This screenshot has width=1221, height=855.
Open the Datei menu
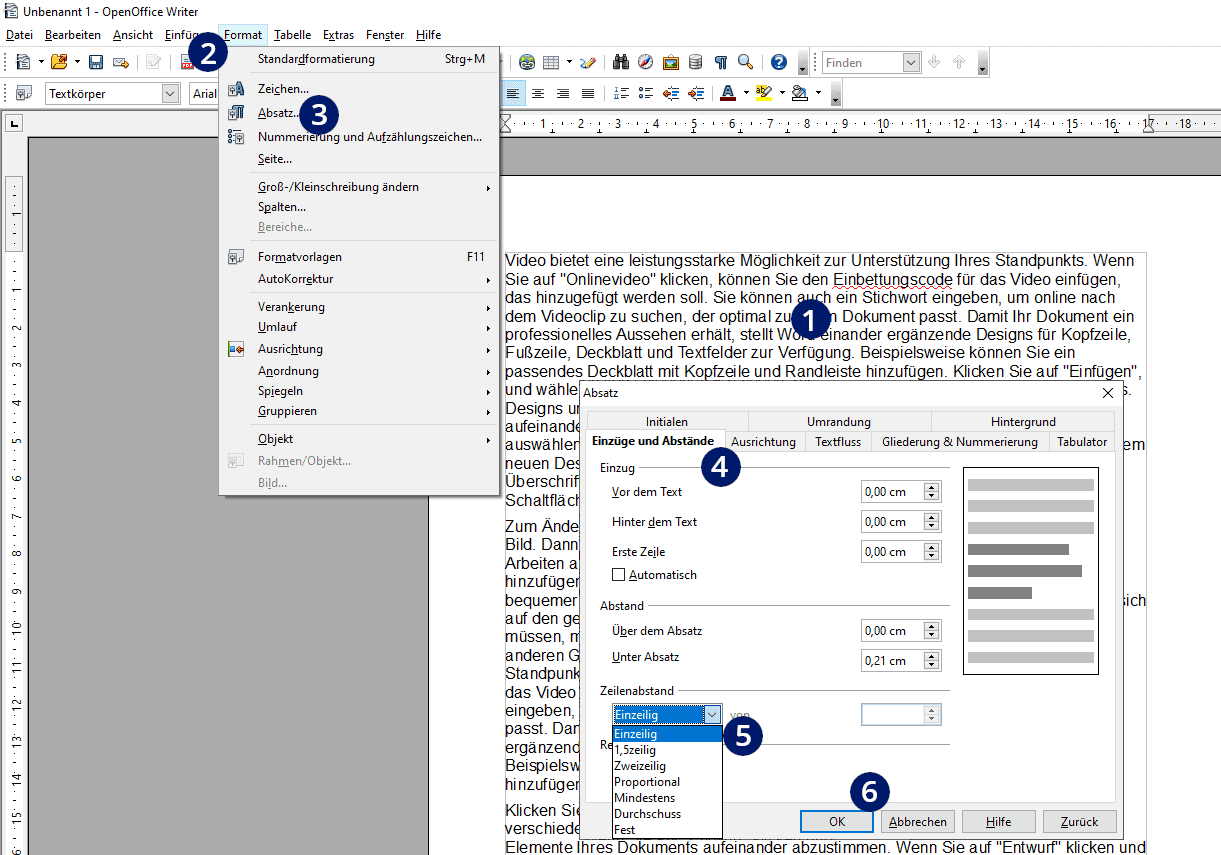tap(19, 35)
